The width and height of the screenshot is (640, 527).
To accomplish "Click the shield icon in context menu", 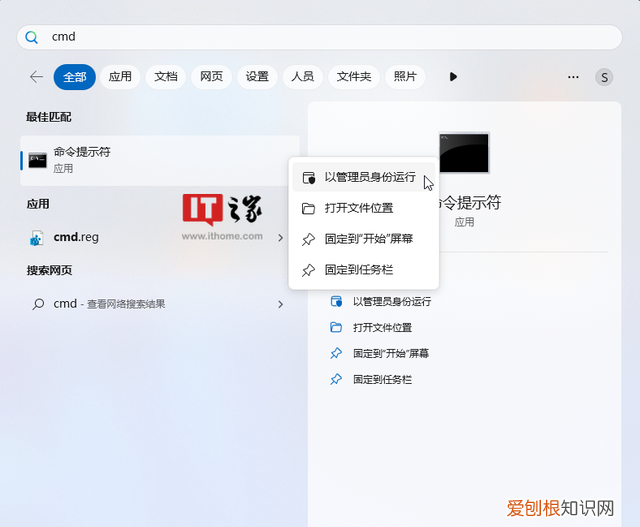I will [309, 178].
